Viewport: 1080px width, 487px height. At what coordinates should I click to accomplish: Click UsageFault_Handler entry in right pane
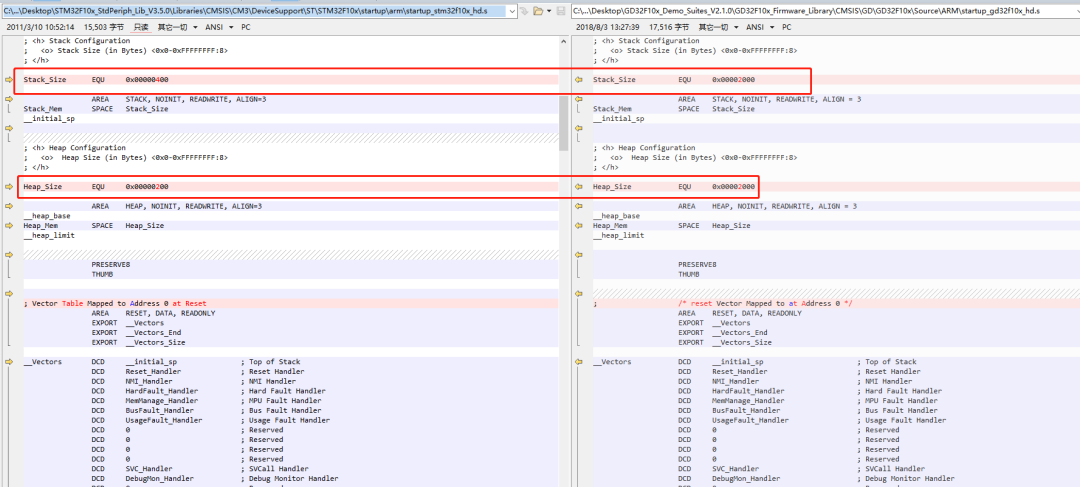tap(750, 419)
